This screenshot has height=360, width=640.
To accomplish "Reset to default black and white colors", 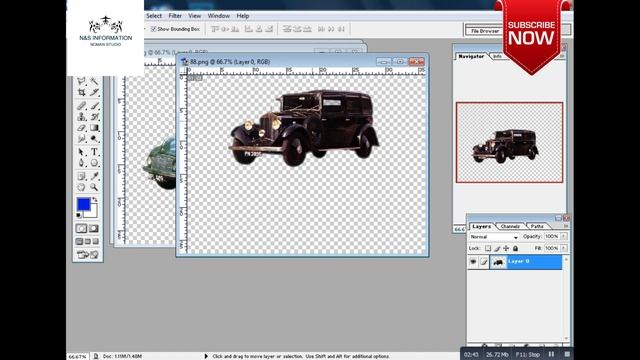I will click(x=78, y=215).
